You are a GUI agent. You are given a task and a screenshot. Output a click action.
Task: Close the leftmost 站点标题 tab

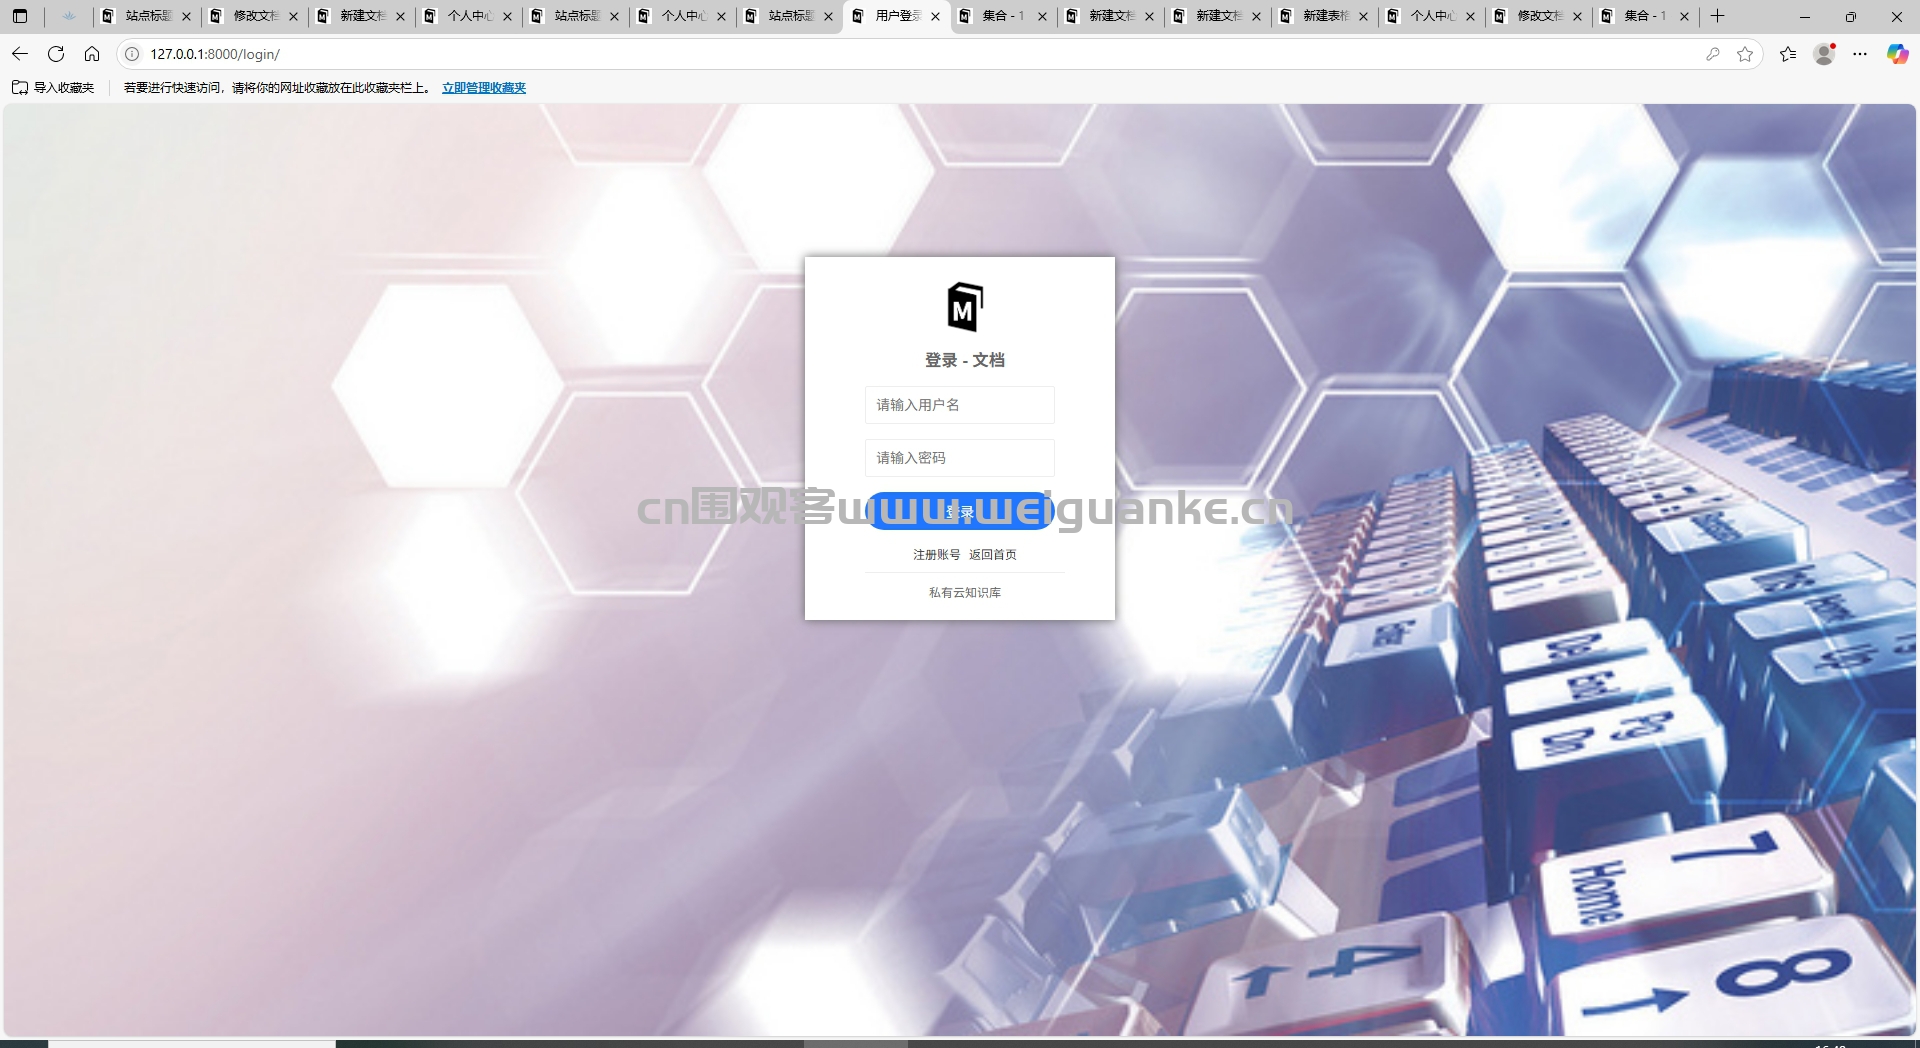186,16
